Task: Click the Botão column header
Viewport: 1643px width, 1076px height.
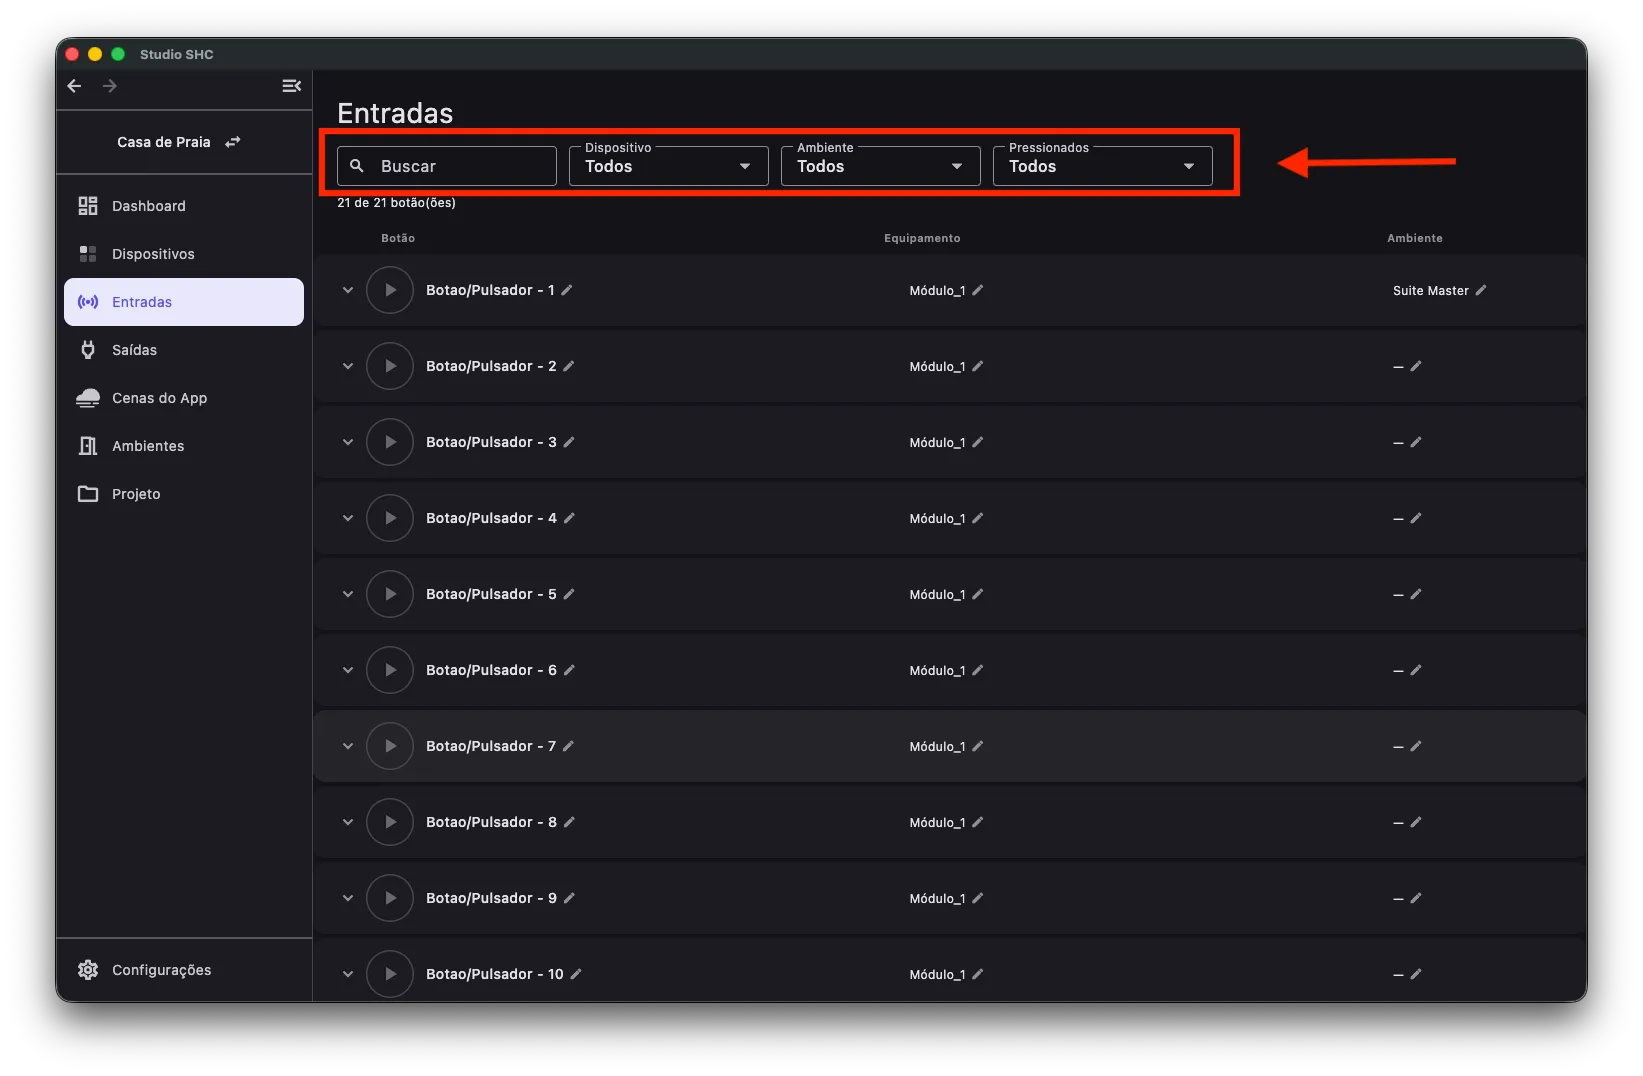Action: click(398, 238)
